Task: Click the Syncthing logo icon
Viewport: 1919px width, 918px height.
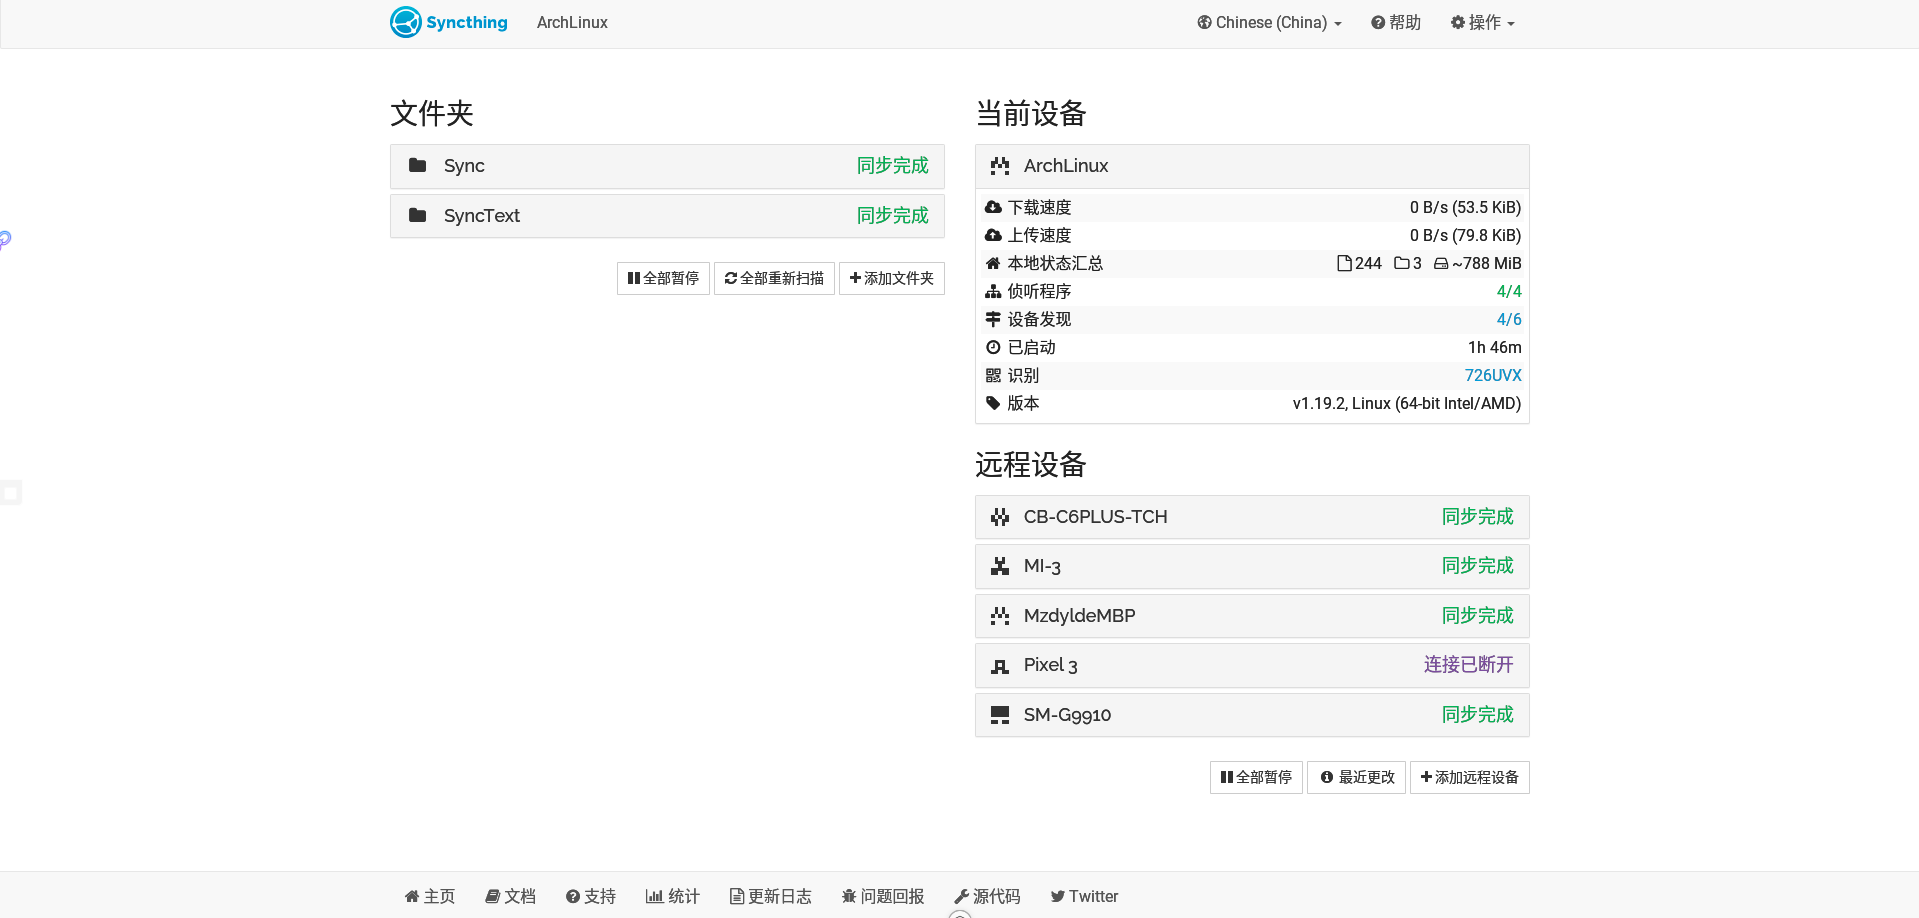Action: [x=406, y=22]
